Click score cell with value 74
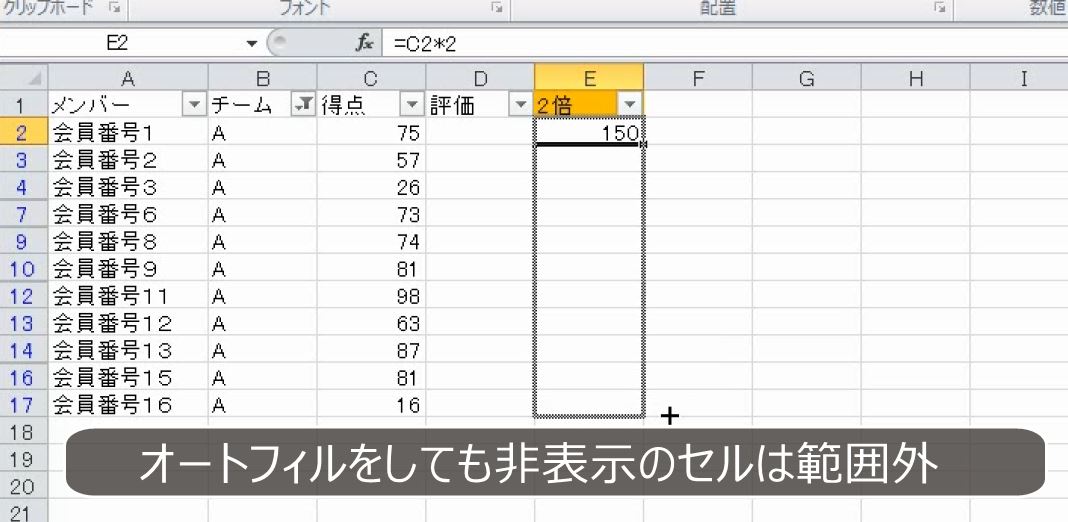1068x522 pixels. (371, 242)
